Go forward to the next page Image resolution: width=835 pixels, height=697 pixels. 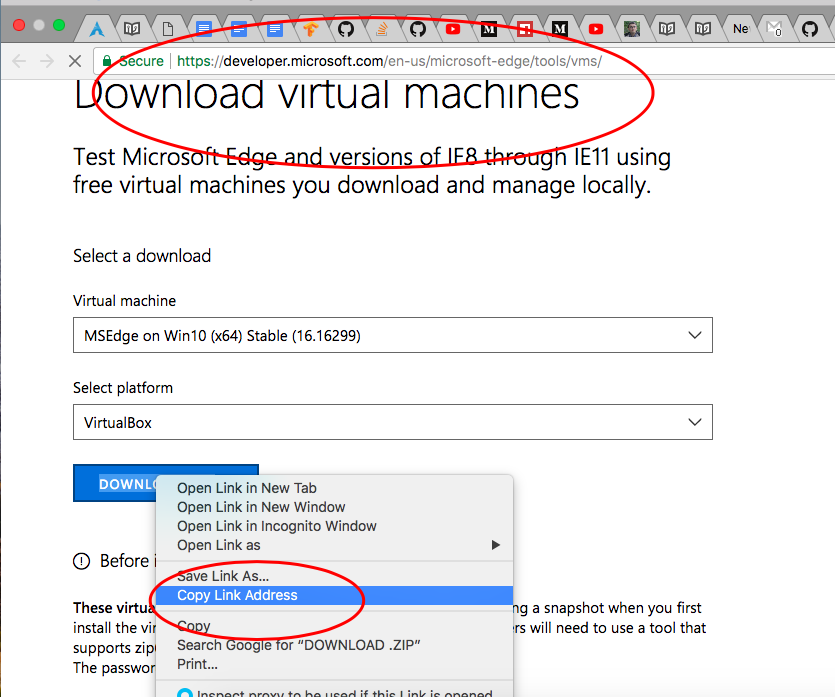[47, 61]
